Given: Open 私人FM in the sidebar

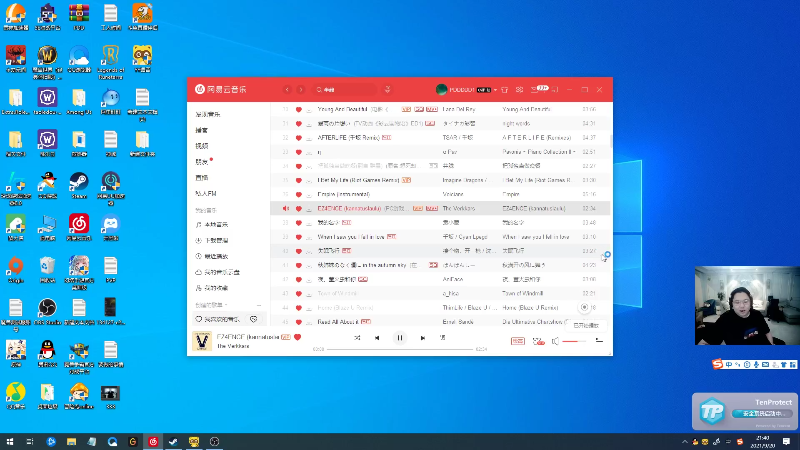Looking at the screenshot, I should 206,193.
